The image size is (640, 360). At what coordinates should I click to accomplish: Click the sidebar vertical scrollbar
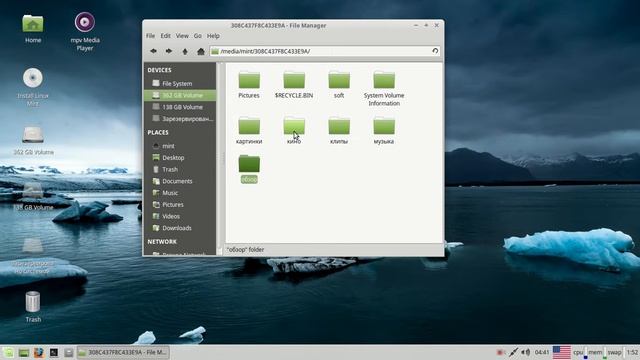click(x=219, y=158)
